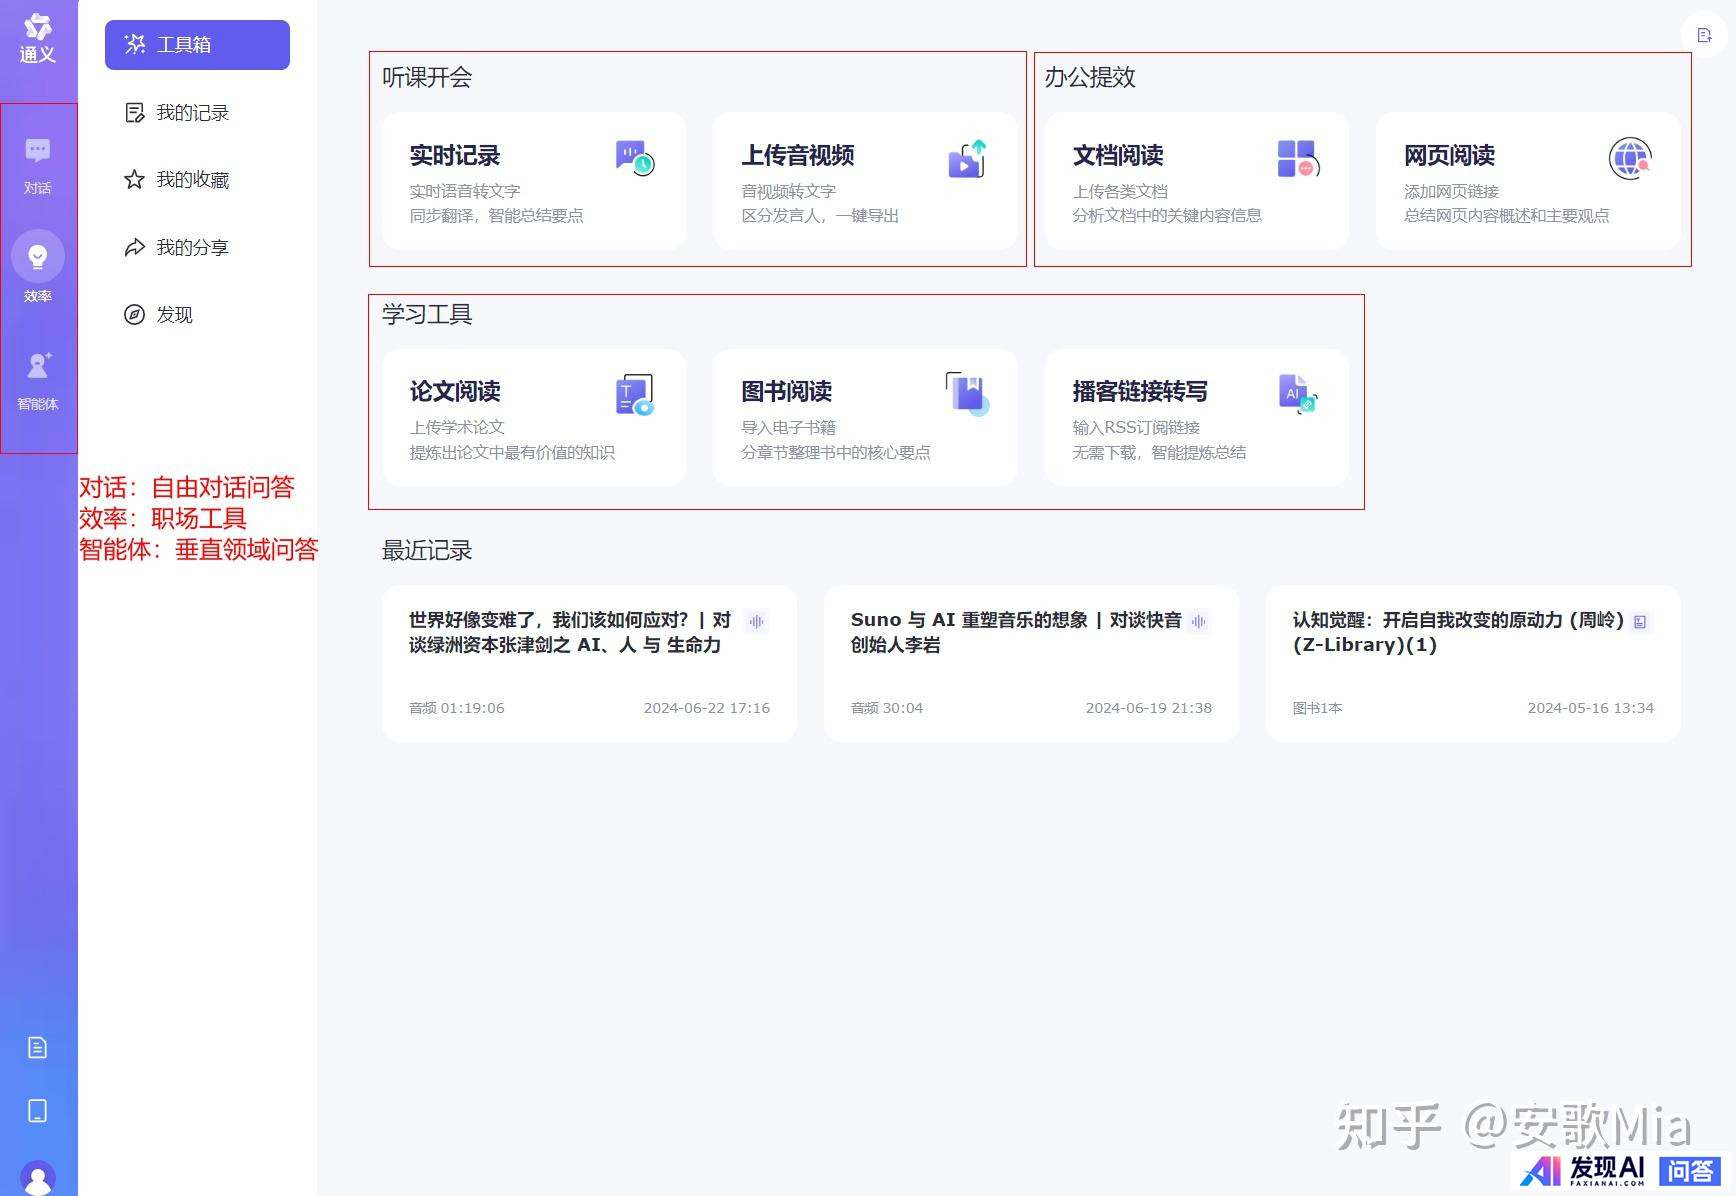Open 我的分享 shares menu item
Viewport: 1736px width, 1196px height.
pyautogui.click(x=177, y=247)
